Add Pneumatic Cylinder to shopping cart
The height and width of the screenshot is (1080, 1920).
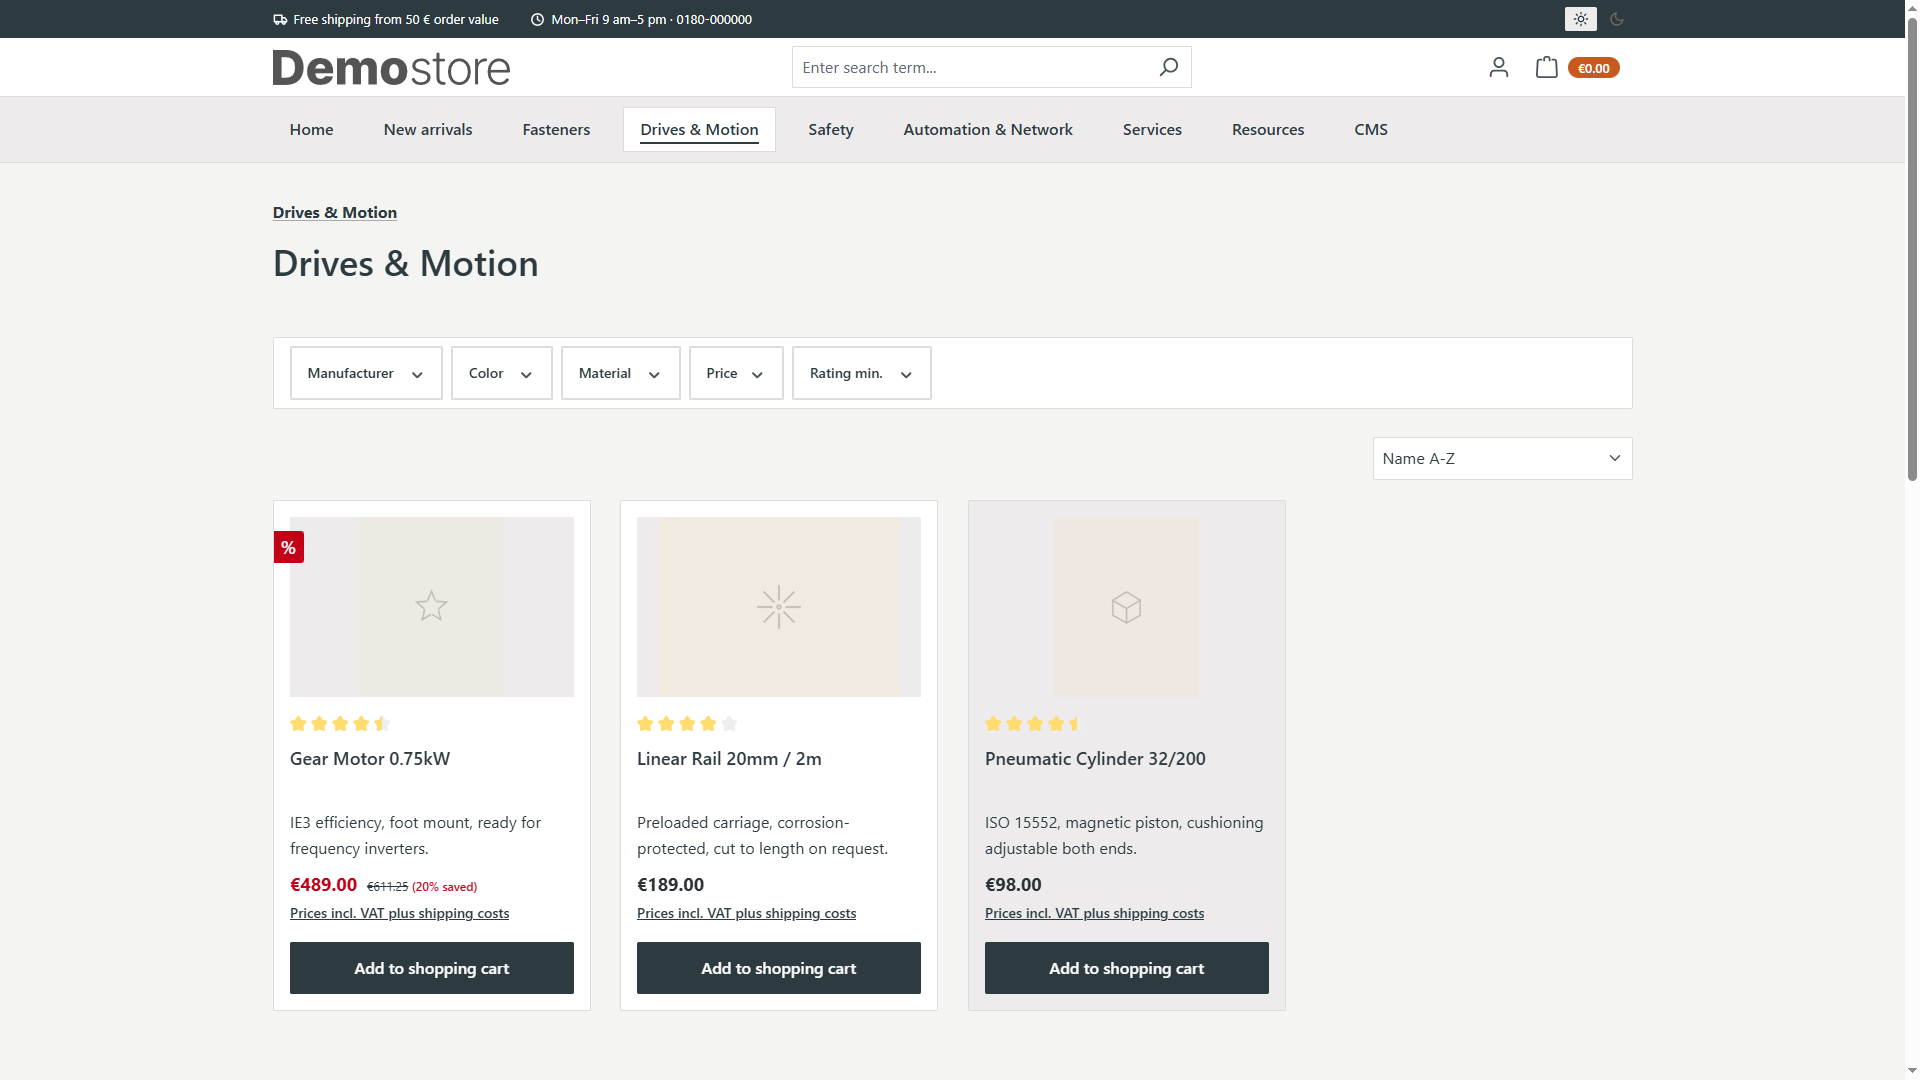[x=1127, y=968]
